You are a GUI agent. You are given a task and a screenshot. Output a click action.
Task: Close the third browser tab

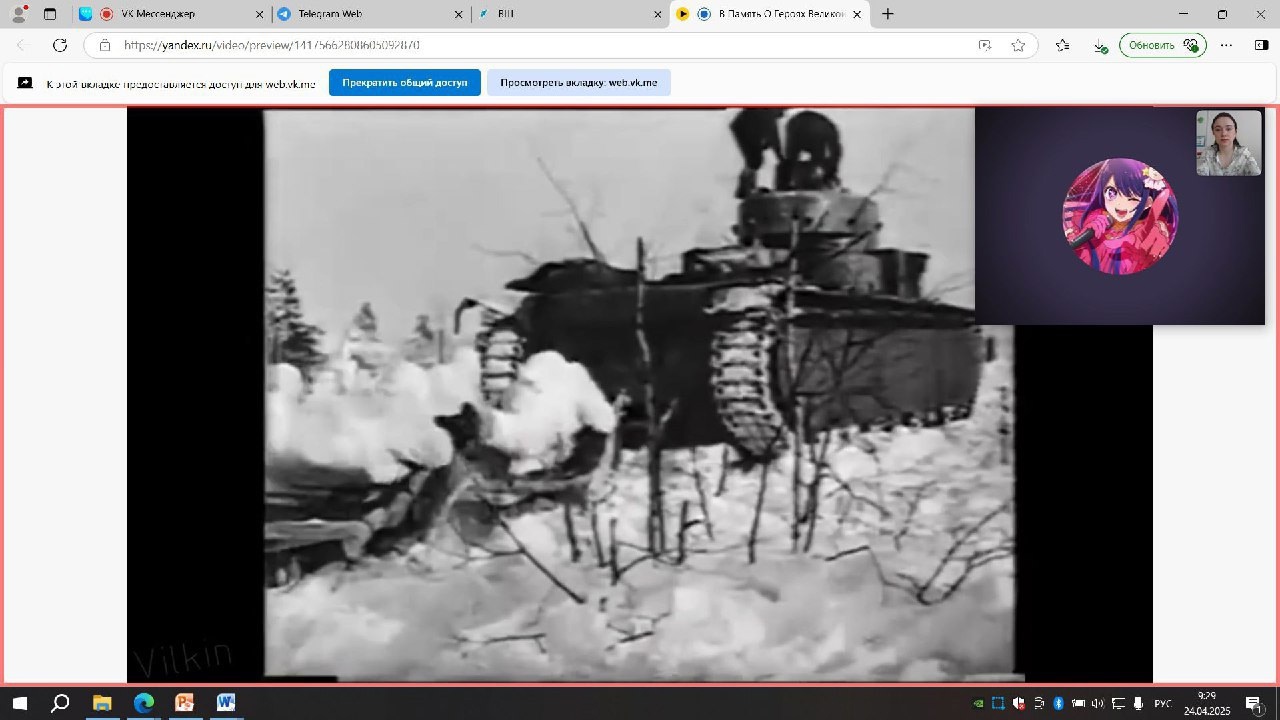pyautogui.click(x=658, y=14)
